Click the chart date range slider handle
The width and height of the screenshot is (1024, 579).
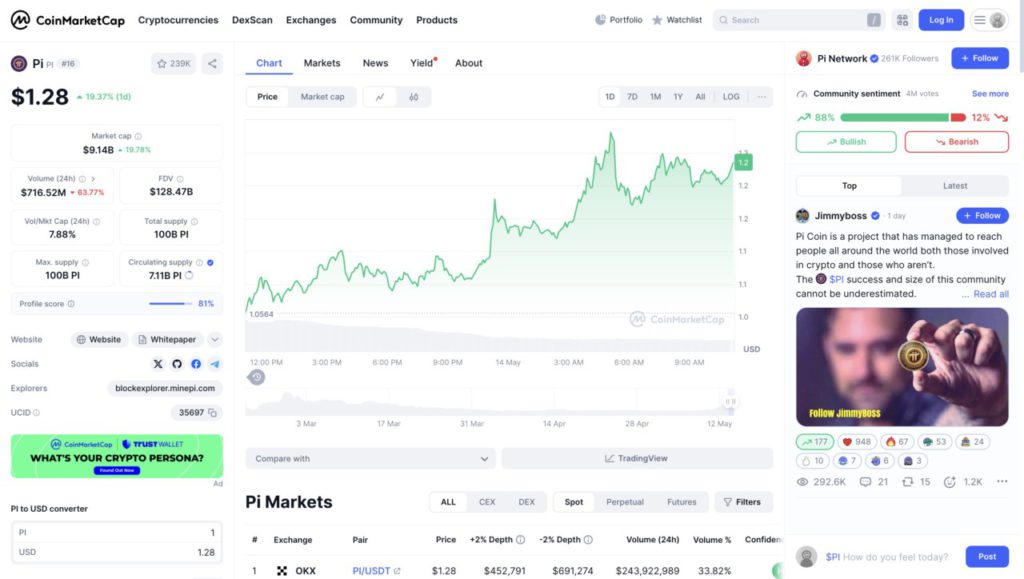(x=731, y=403)
